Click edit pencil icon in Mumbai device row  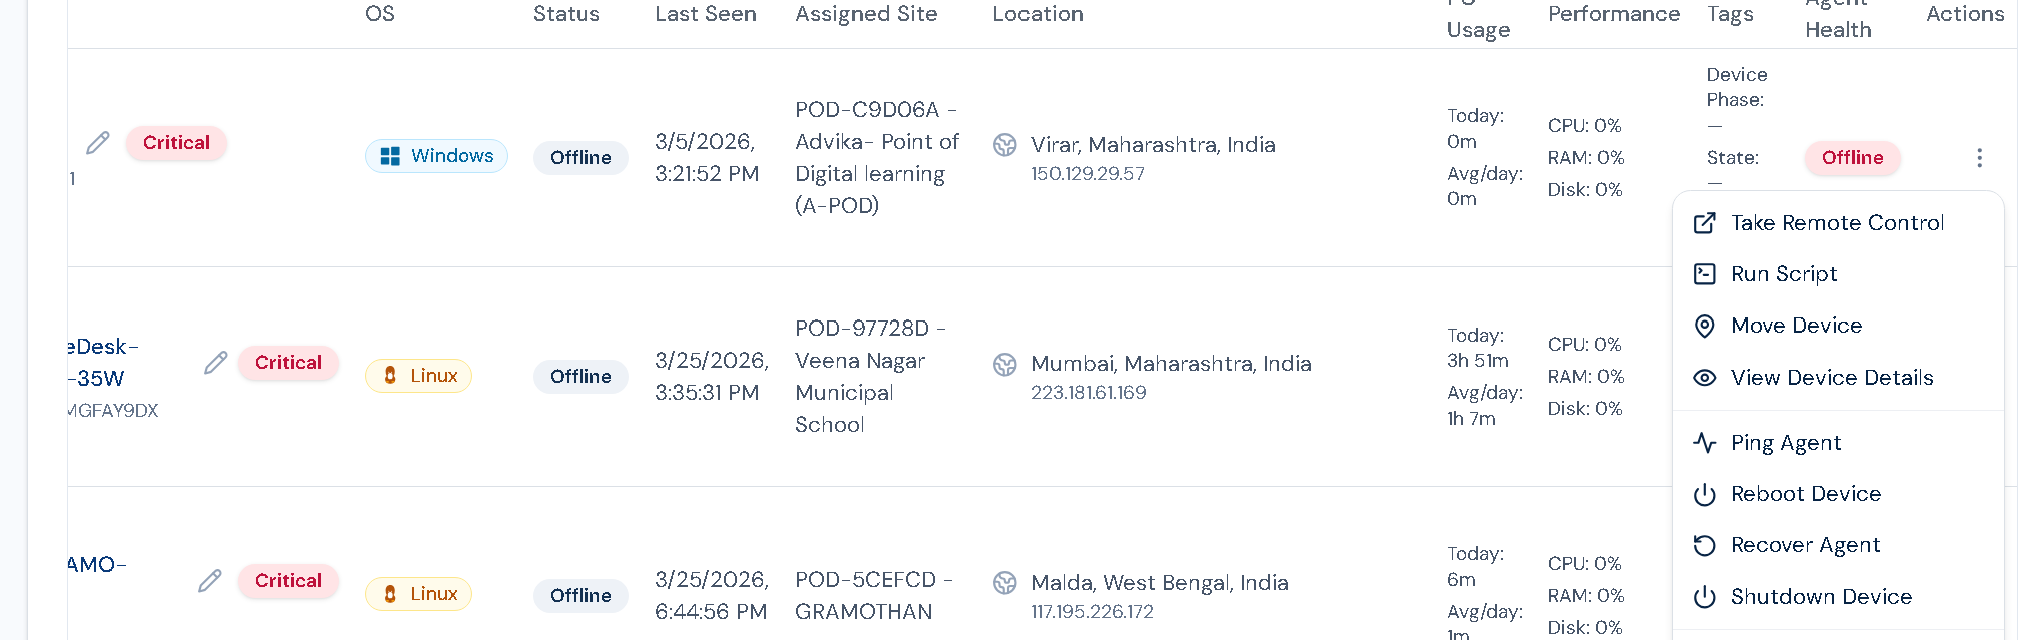click(216, 363)
